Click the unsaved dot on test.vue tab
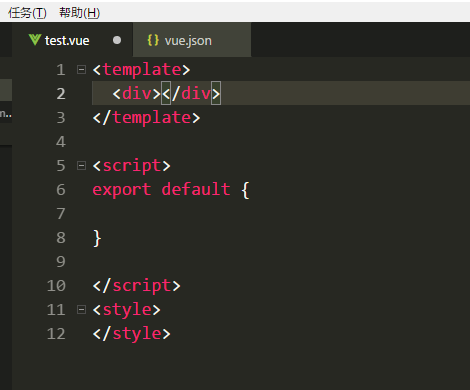 pos(117,40)
